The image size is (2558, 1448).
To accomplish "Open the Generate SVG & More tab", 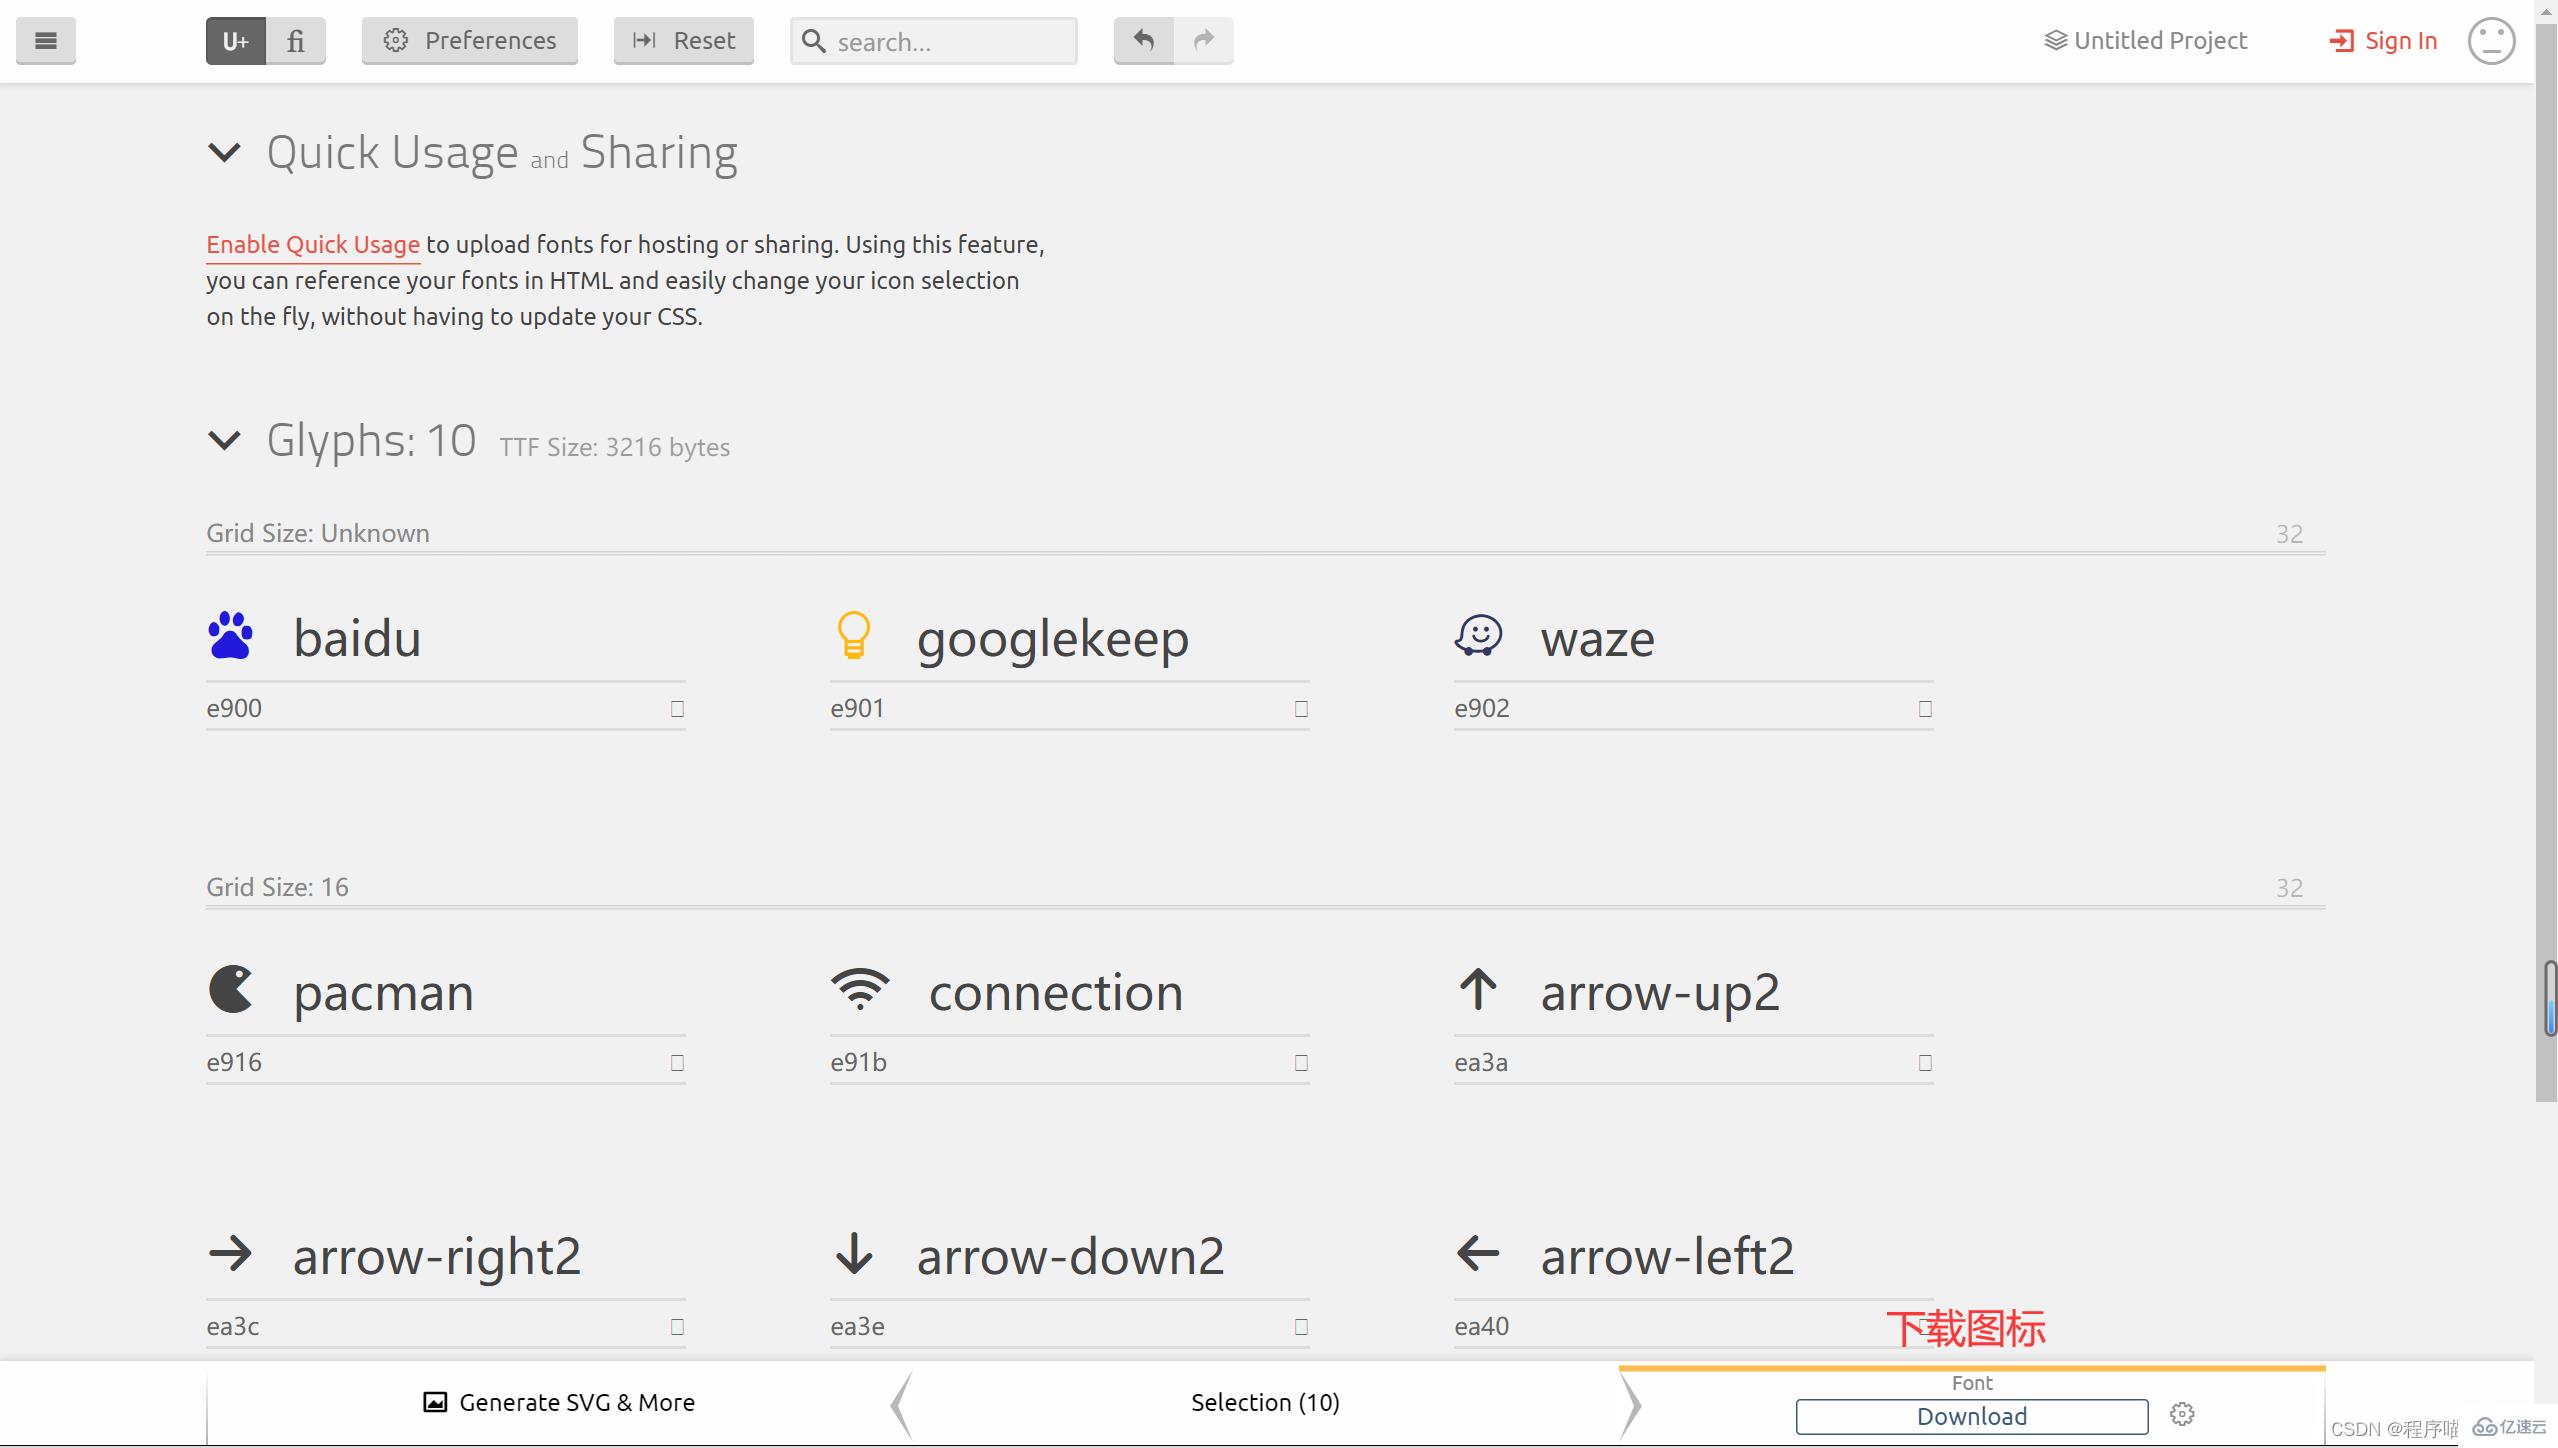I will pyautogui.click(x=559, y=1403).
